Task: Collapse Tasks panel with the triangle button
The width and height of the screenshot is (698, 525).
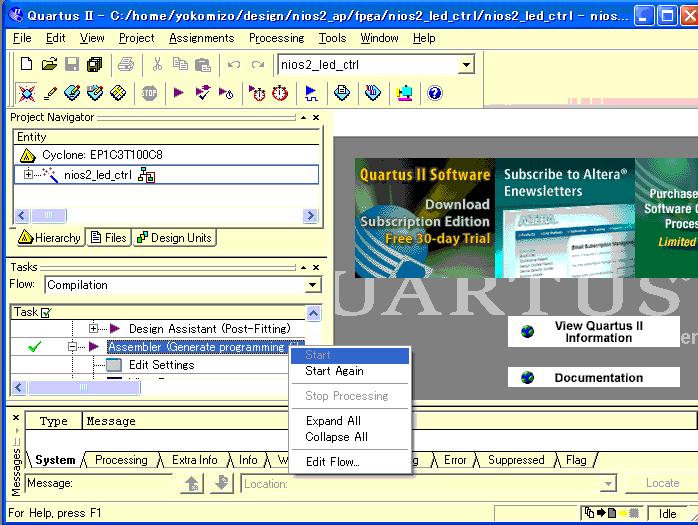Action: [x=303, y=268]
